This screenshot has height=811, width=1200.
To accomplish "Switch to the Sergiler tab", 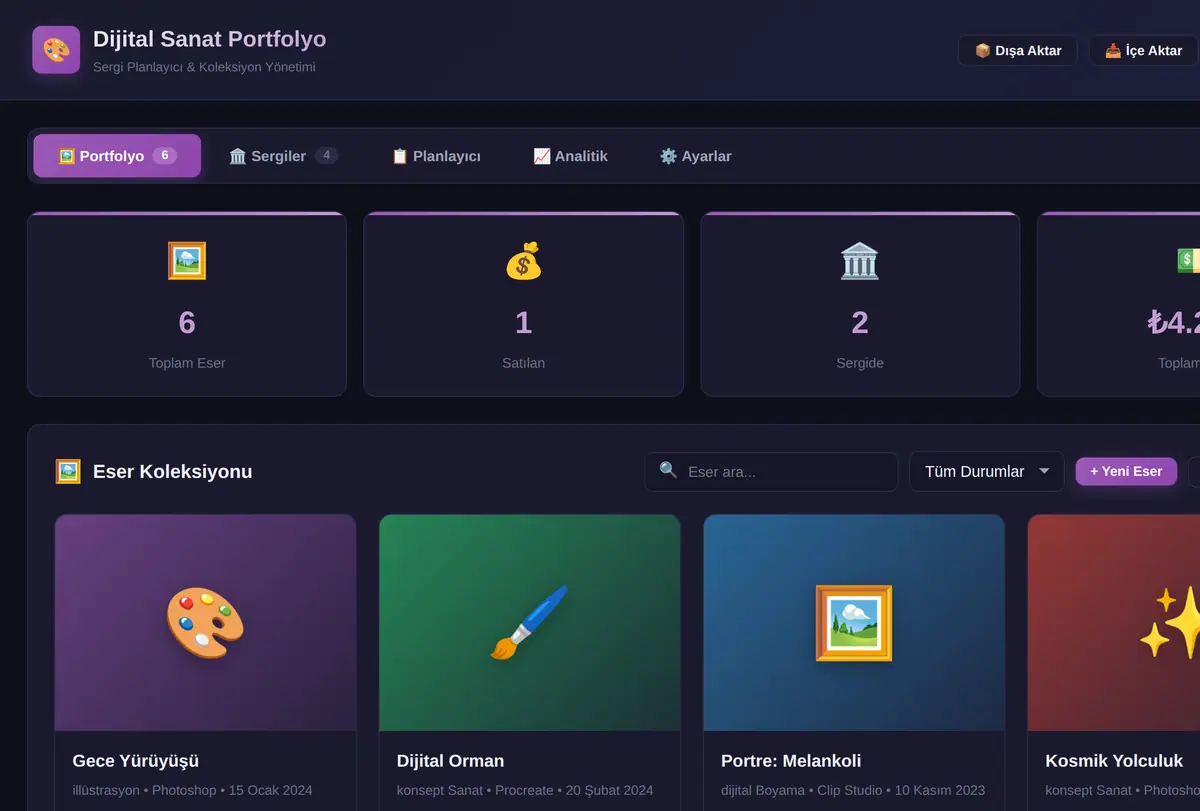I will point(283,156).
